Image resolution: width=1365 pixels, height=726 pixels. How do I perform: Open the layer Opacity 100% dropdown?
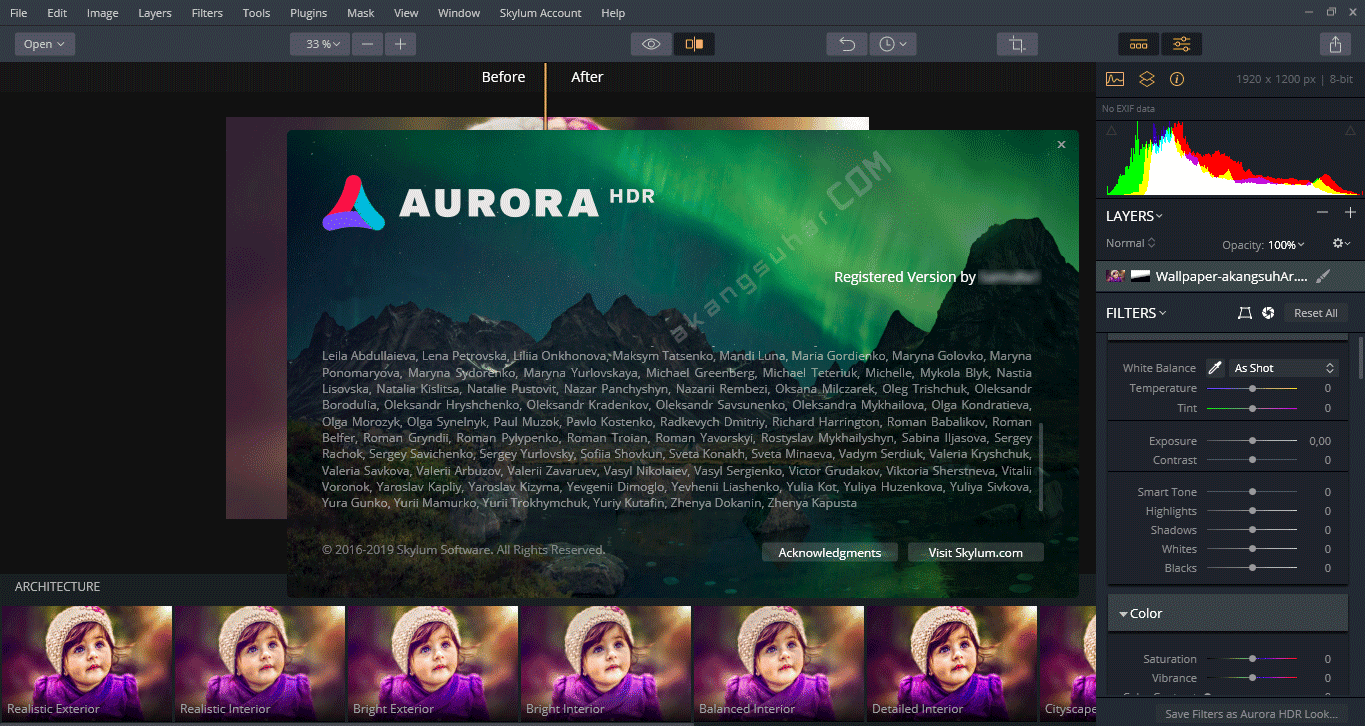click(x=1287, y=245)
